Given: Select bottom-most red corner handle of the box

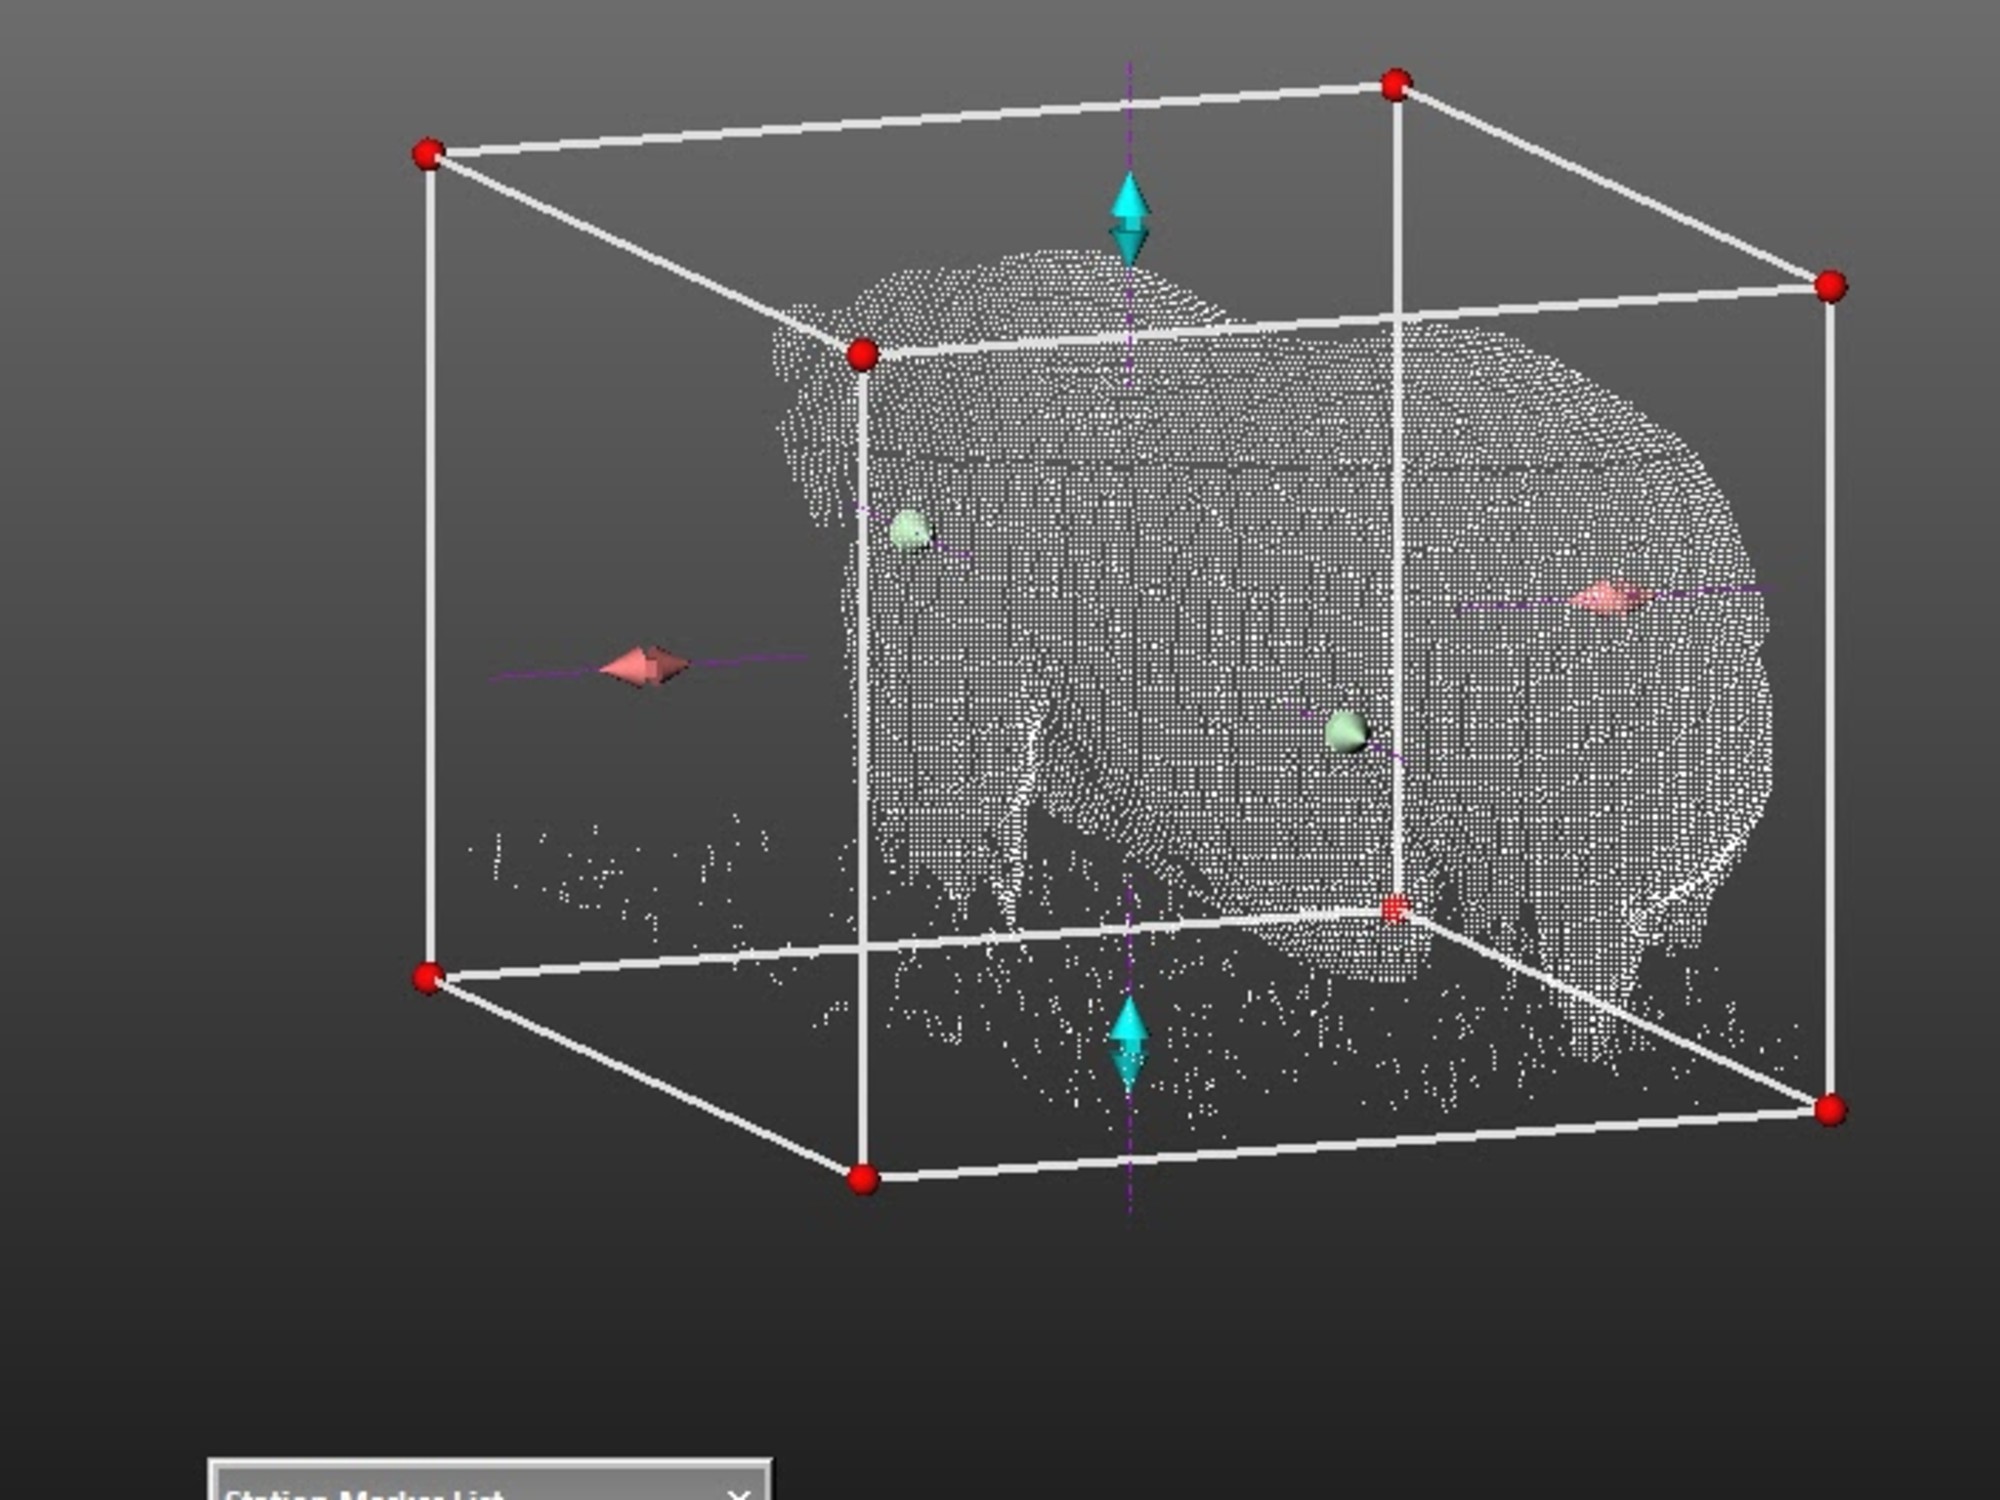Looking at the screenshot, I should click(862, 1179).
